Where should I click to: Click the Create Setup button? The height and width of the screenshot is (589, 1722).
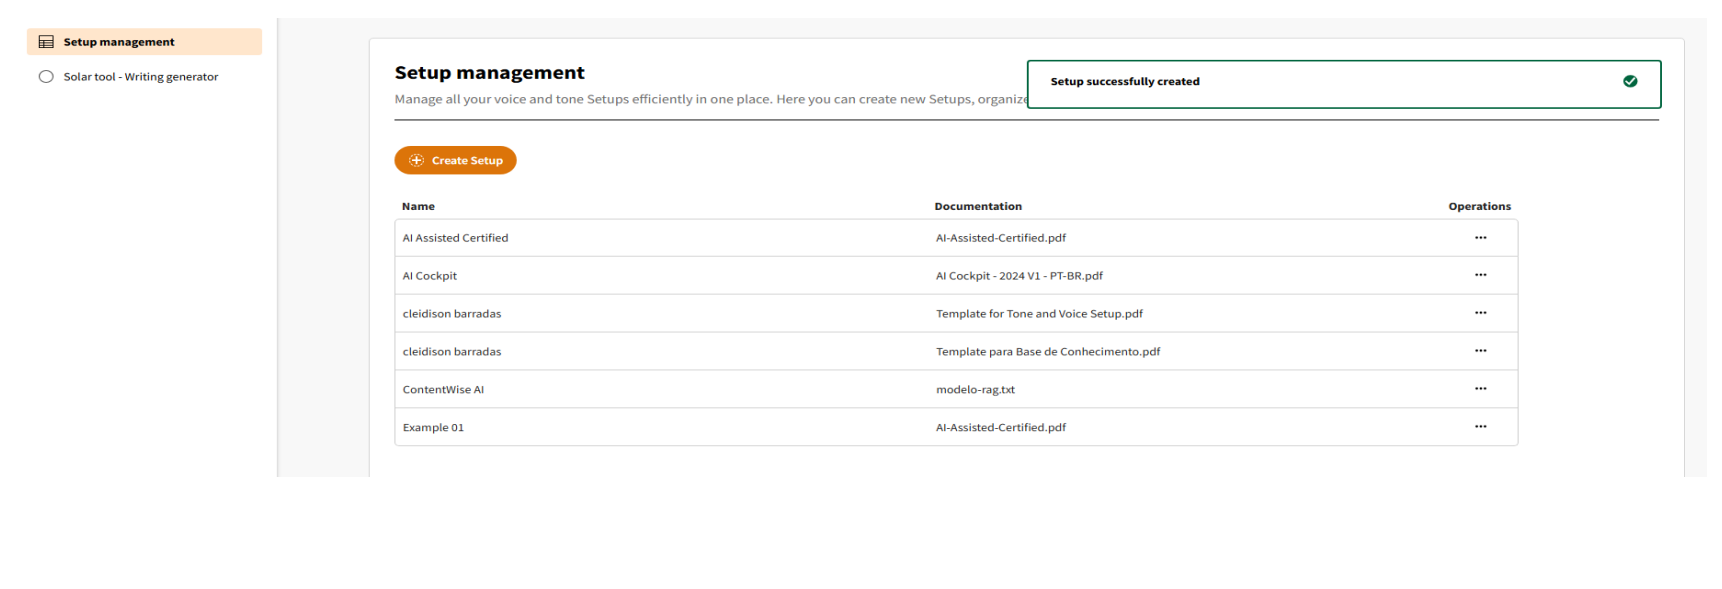point(455,160)
